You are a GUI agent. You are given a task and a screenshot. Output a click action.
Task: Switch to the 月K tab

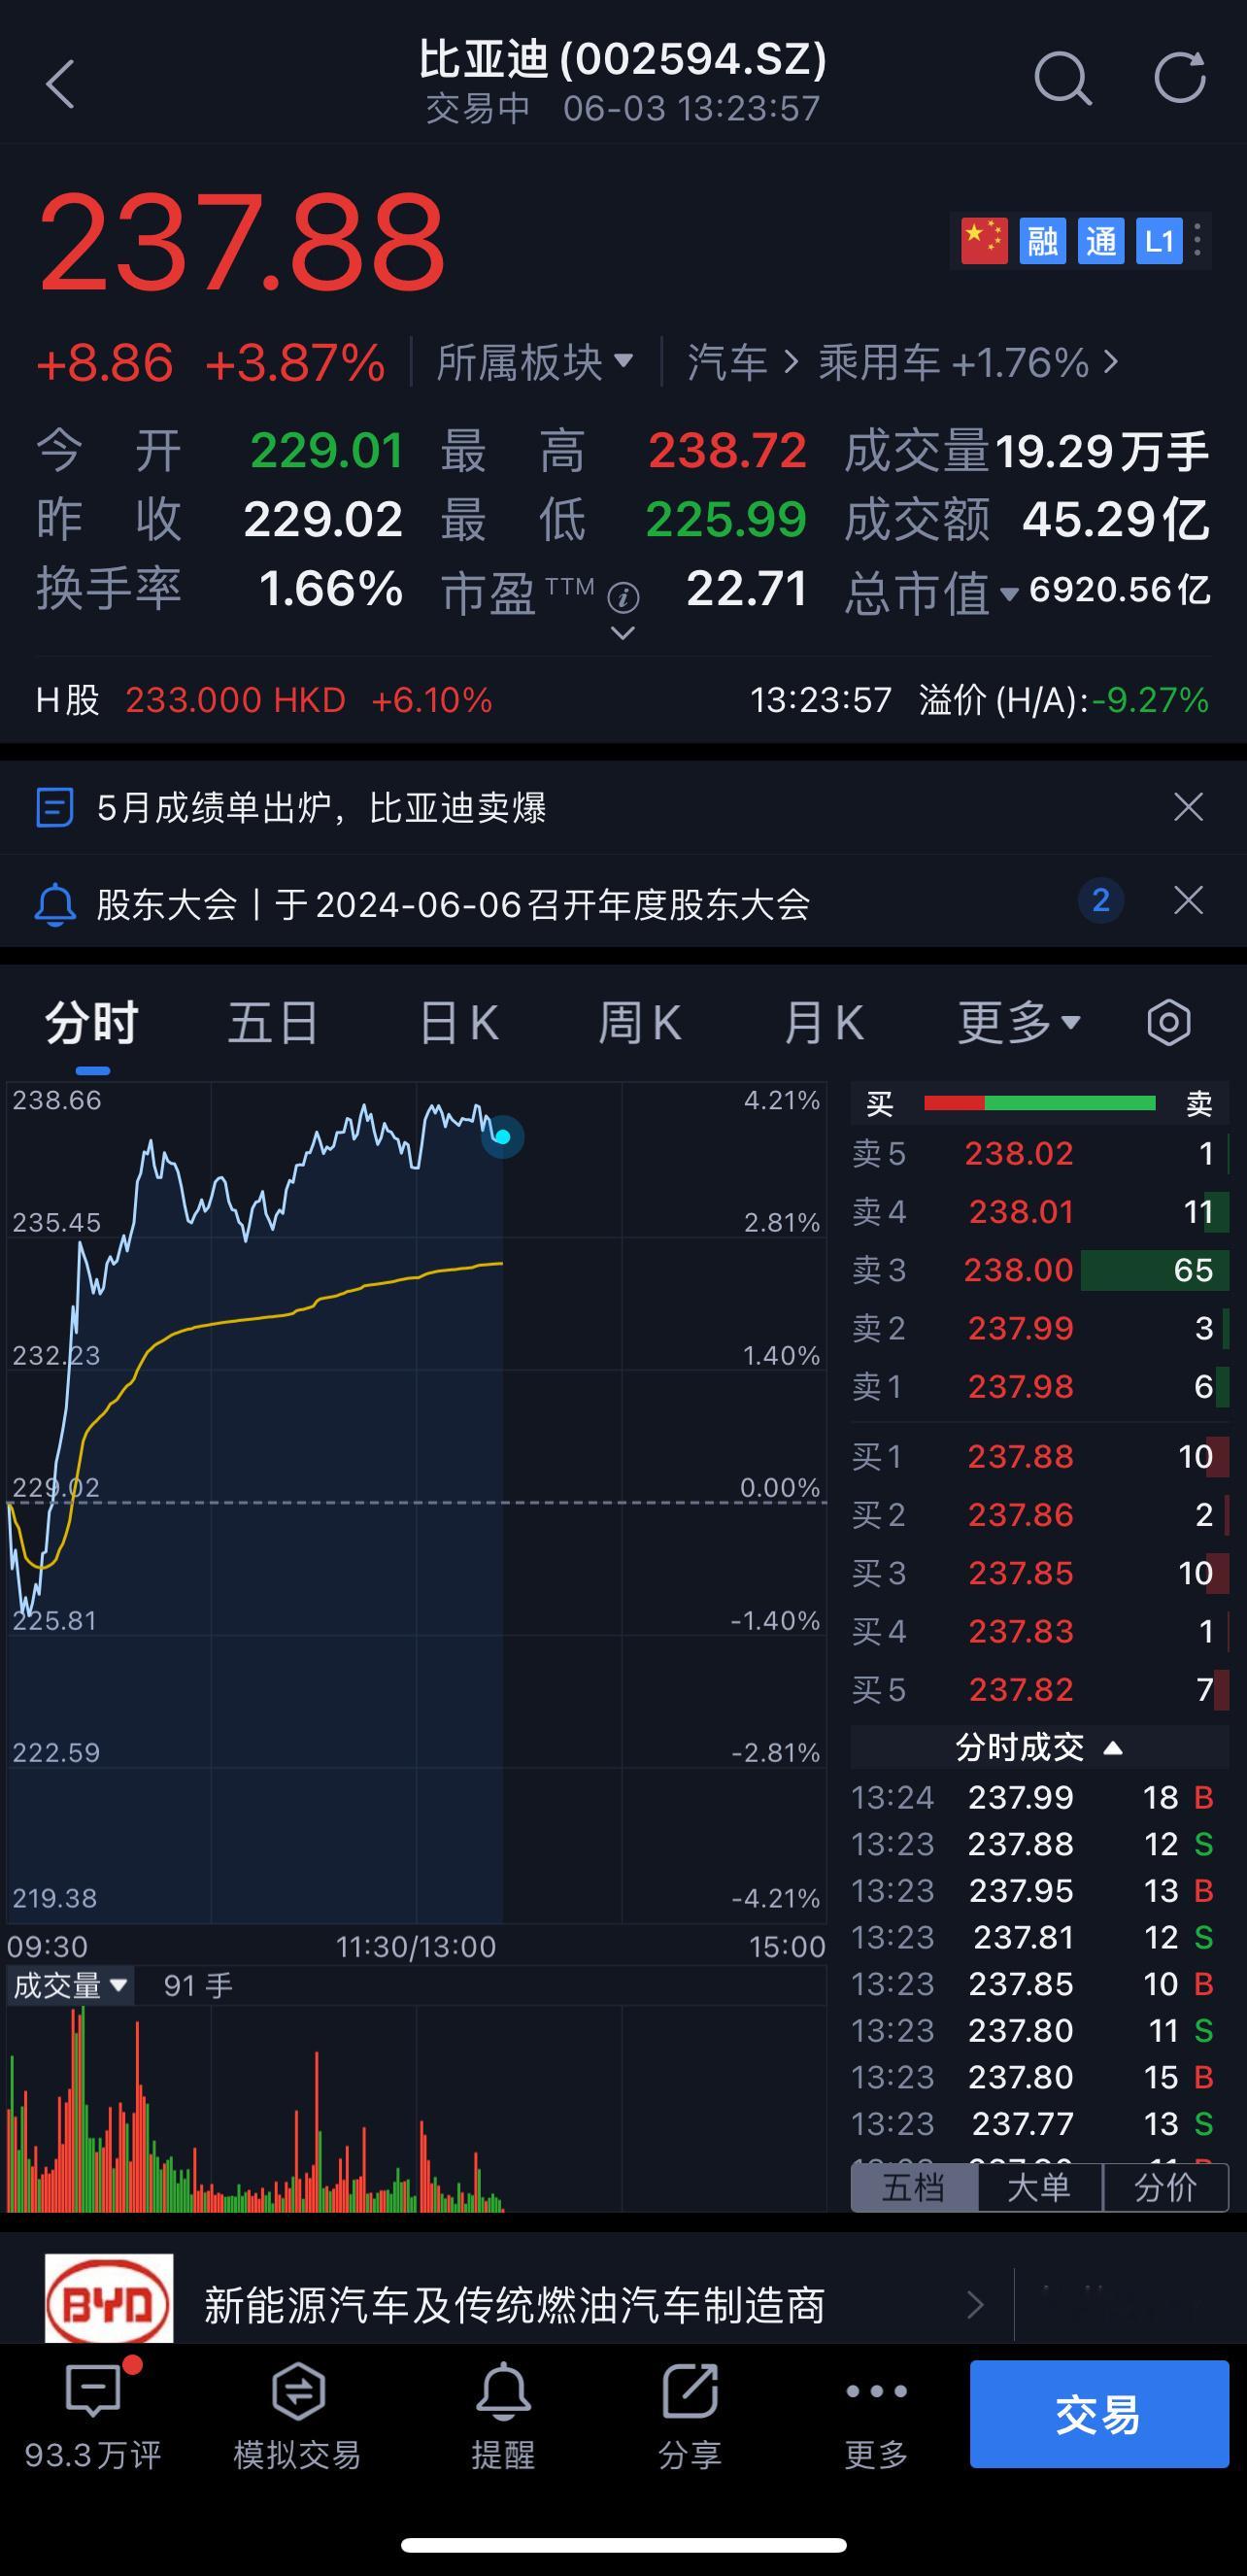[824, 1022]
